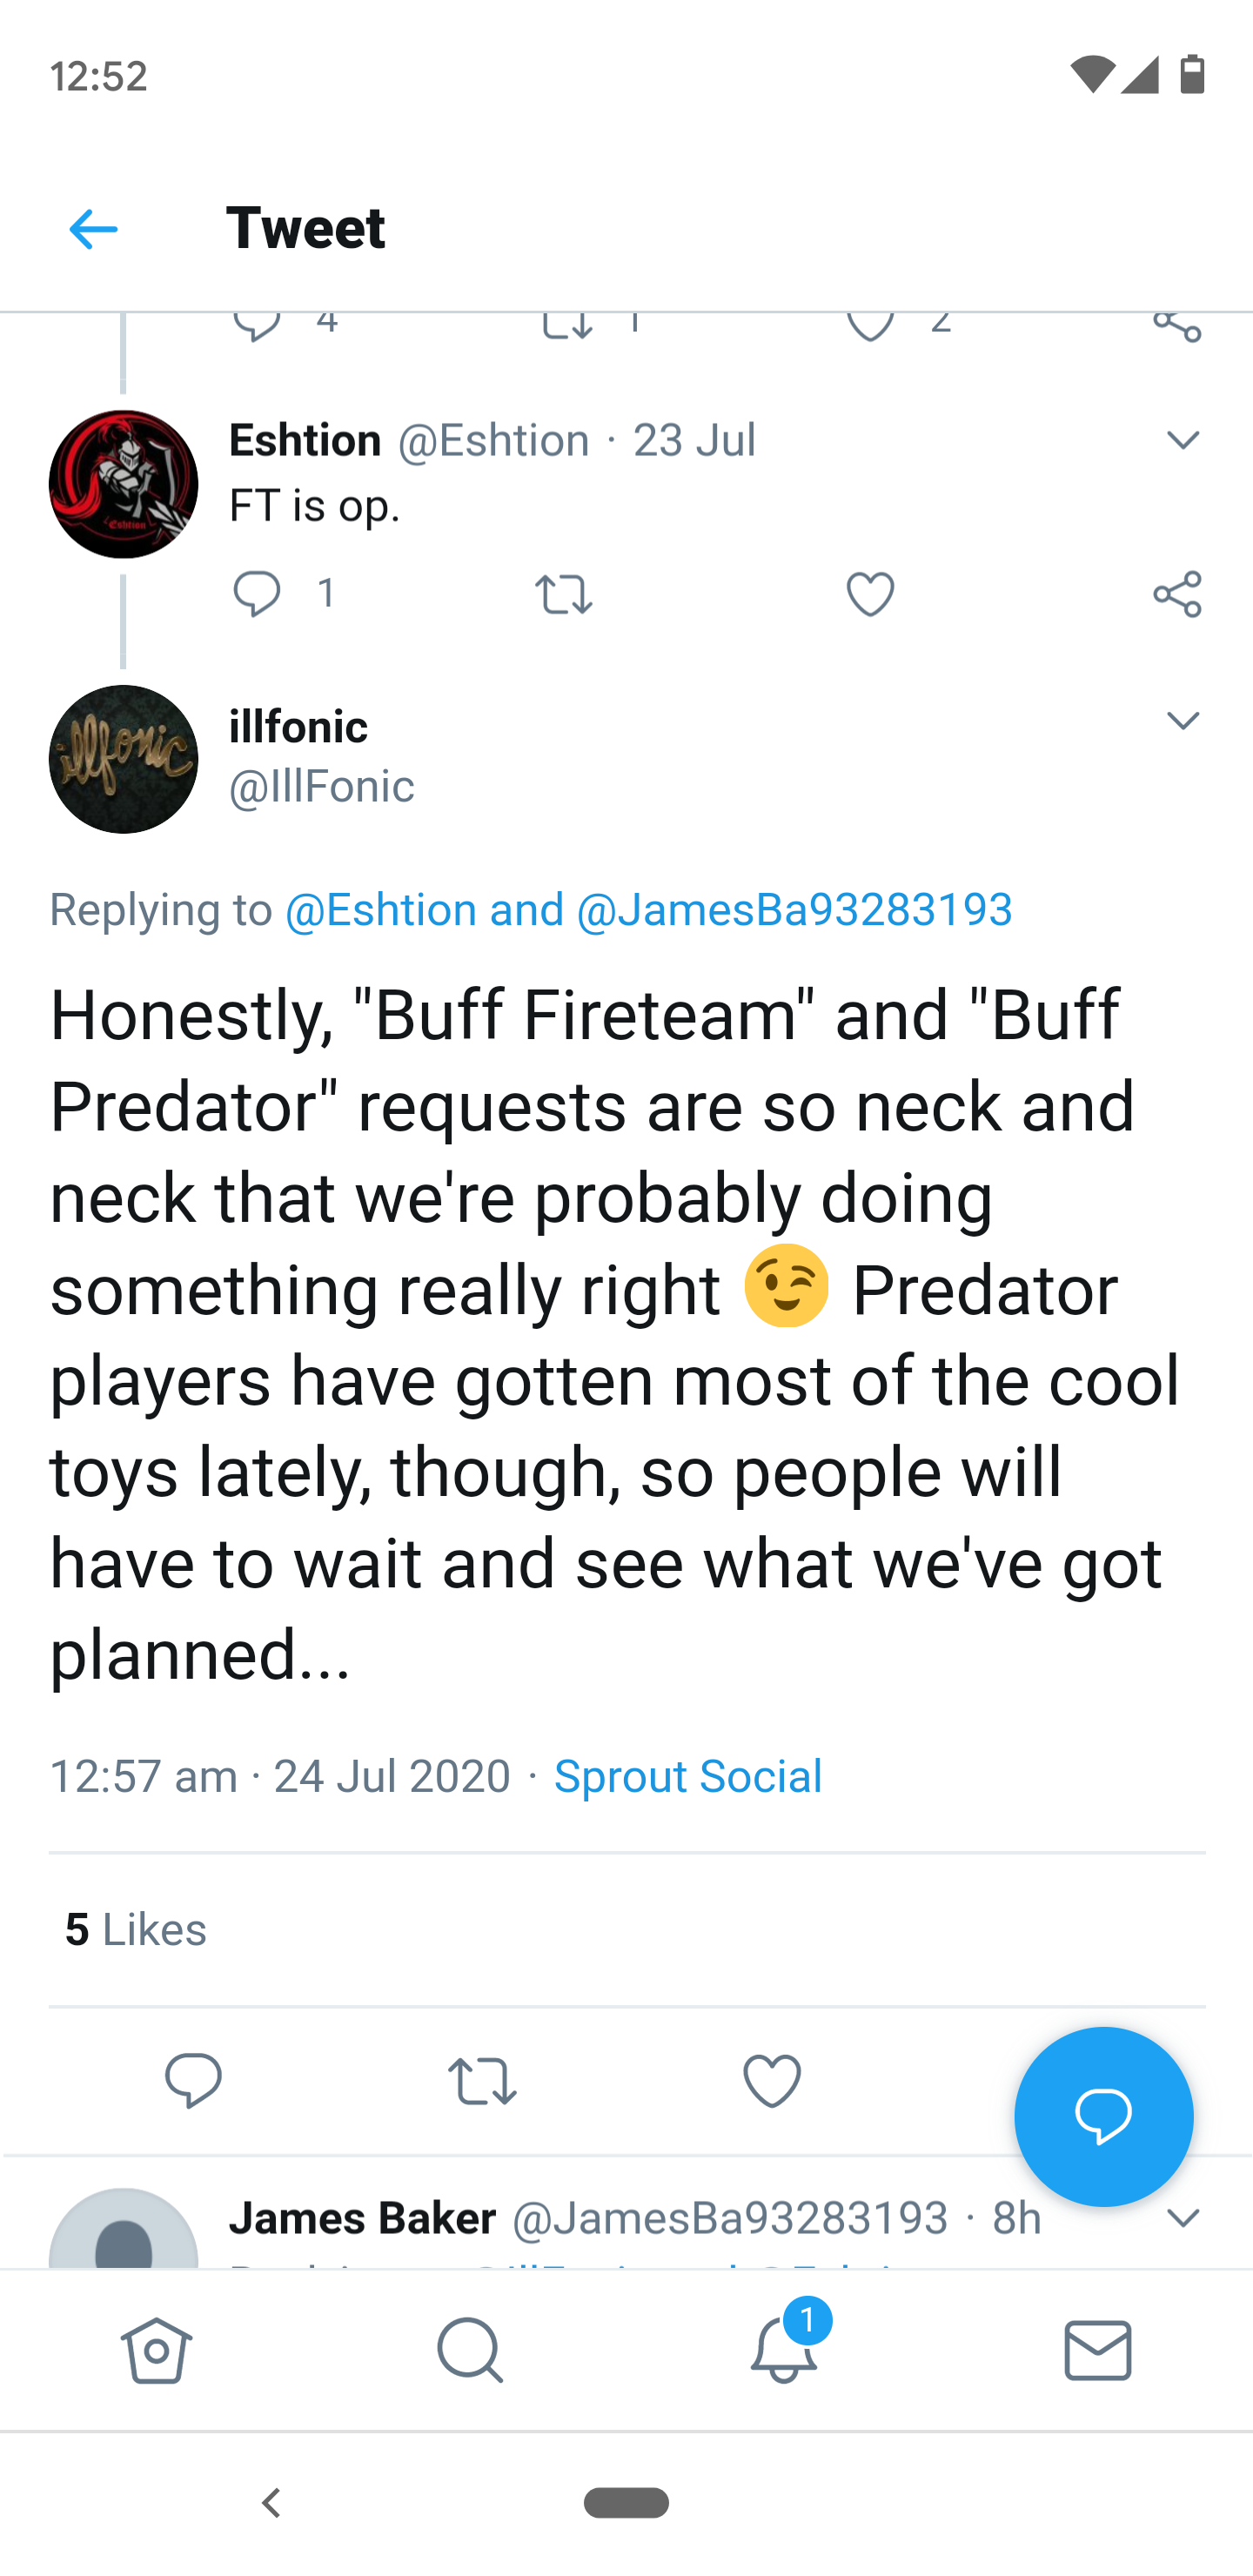Open the Notifications bell tab
The width and height of the screenshot is (1253, 2576).
coord(784,2350)
